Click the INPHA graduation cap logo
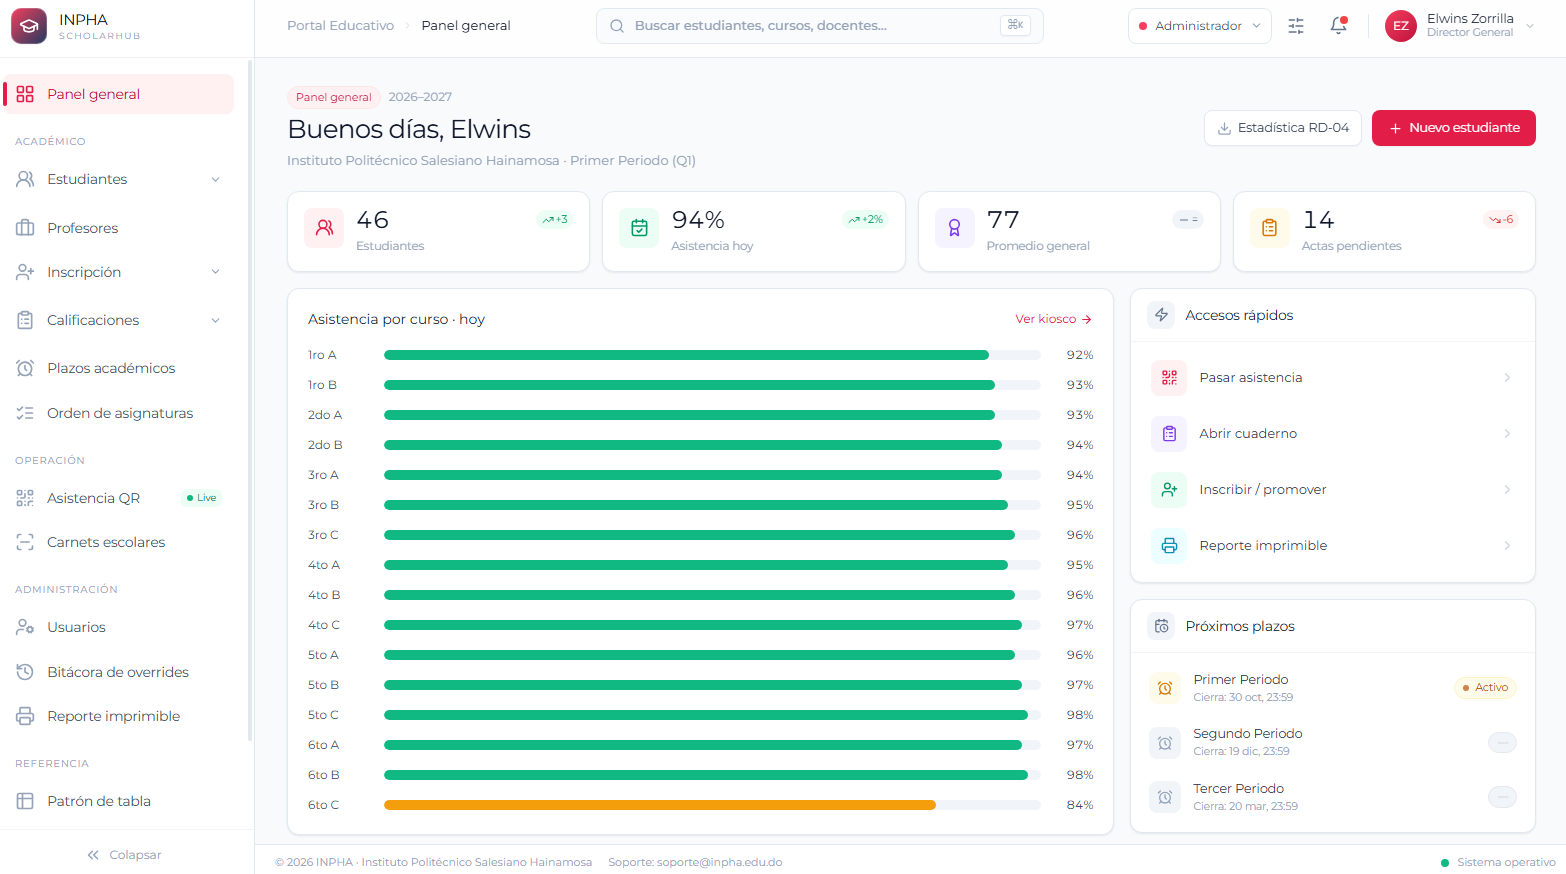 pos(29,26)
